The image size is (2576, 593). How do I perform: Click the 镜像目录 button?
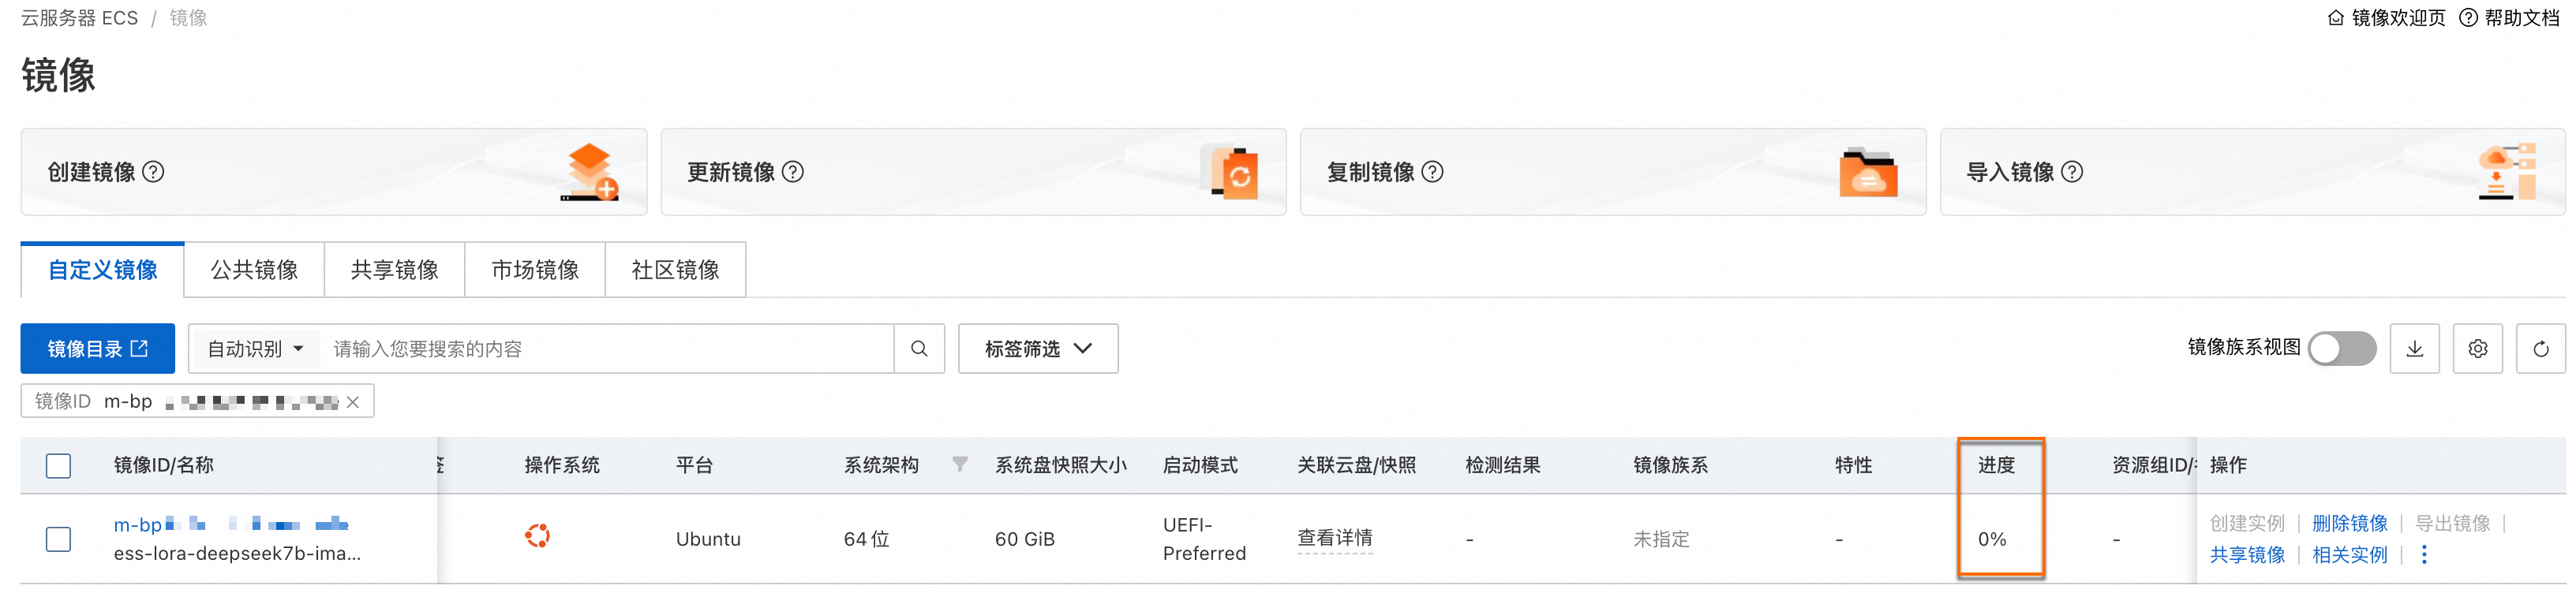pyautogui.click(x=97, y=349)
